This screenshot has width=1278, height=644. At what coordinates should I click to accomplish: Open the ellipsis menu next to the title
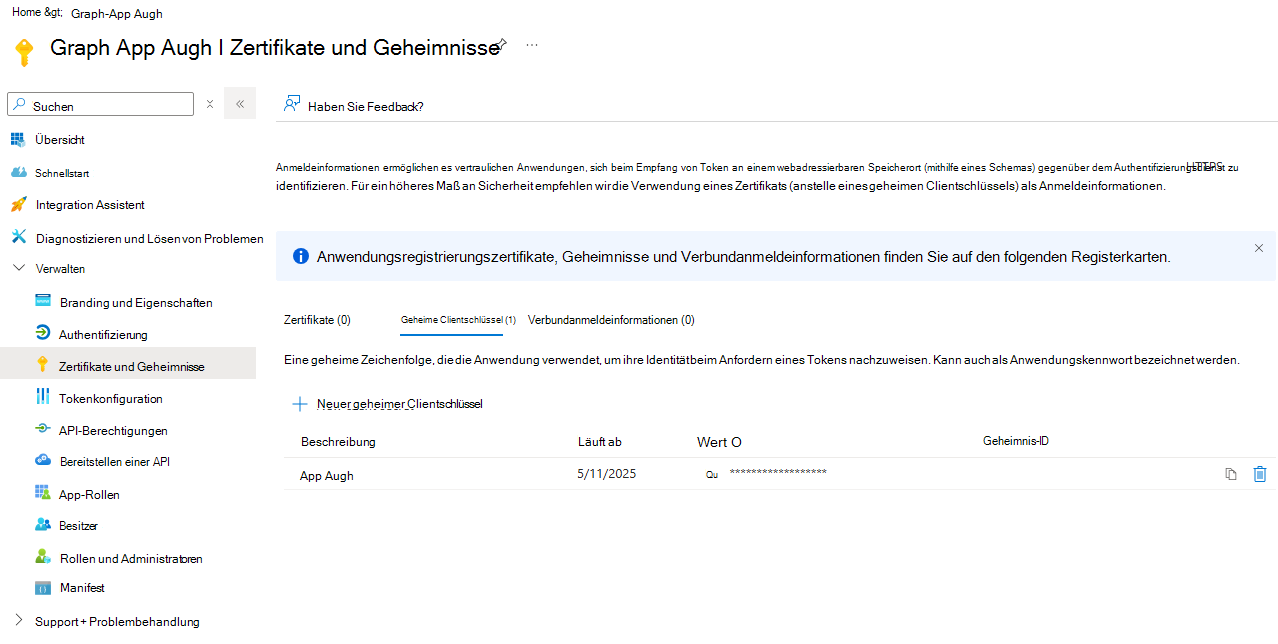tap(531, 44)
